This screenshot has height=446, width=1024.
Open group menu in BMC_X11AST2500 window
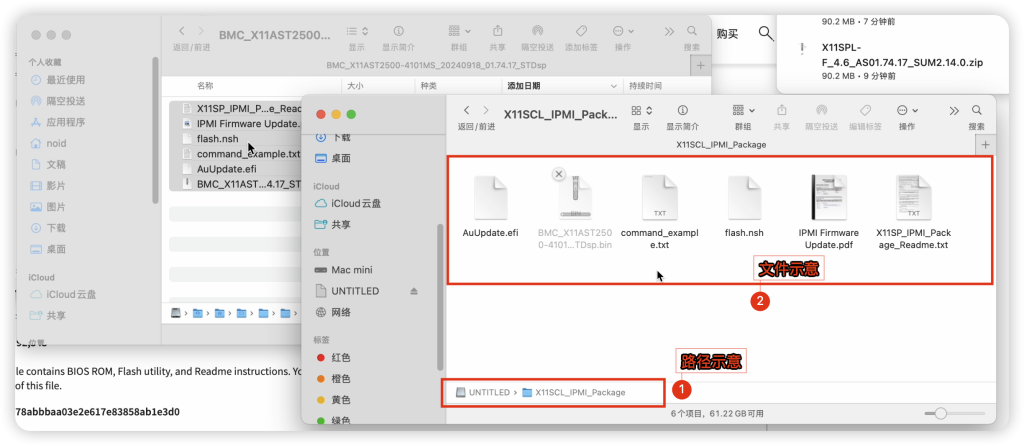pyautogui.click(x=460, y=31)
